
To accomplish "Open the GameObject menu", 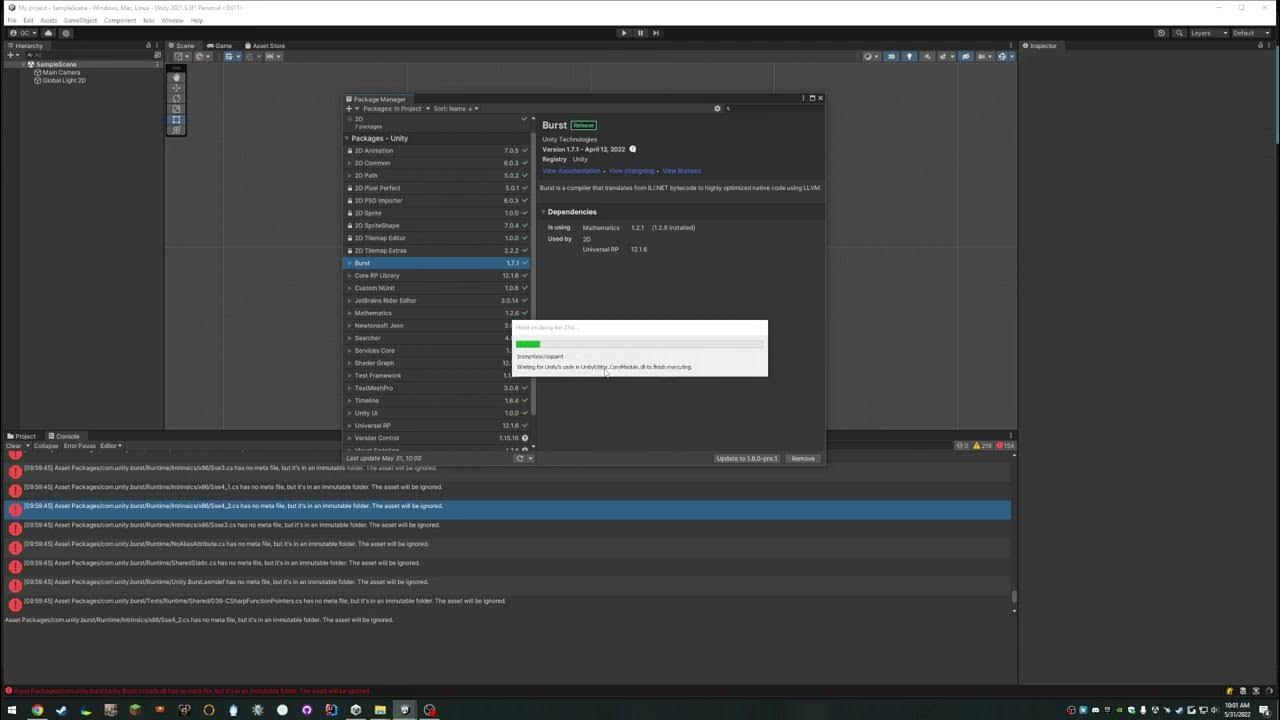I will tap(80, 20).
